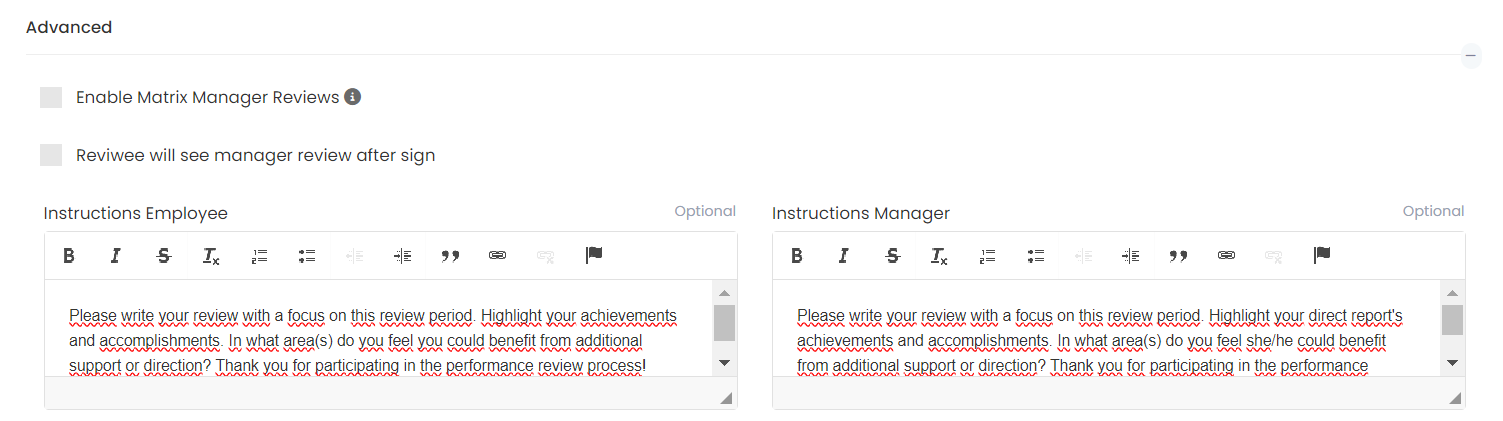Toggle bold in Instructions Employee editor
1503x421 pixels.
tap(69, 256)
